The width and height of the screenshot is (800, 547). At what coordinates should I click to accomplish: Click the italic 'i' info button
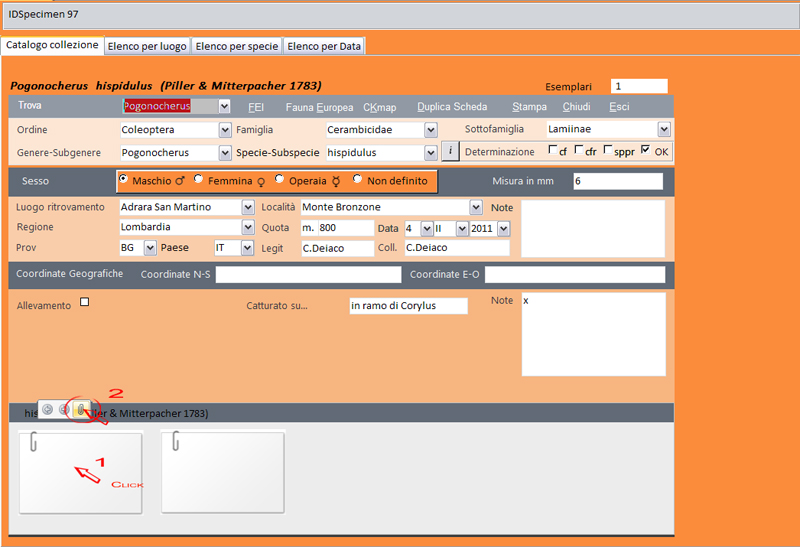(450, 151)
